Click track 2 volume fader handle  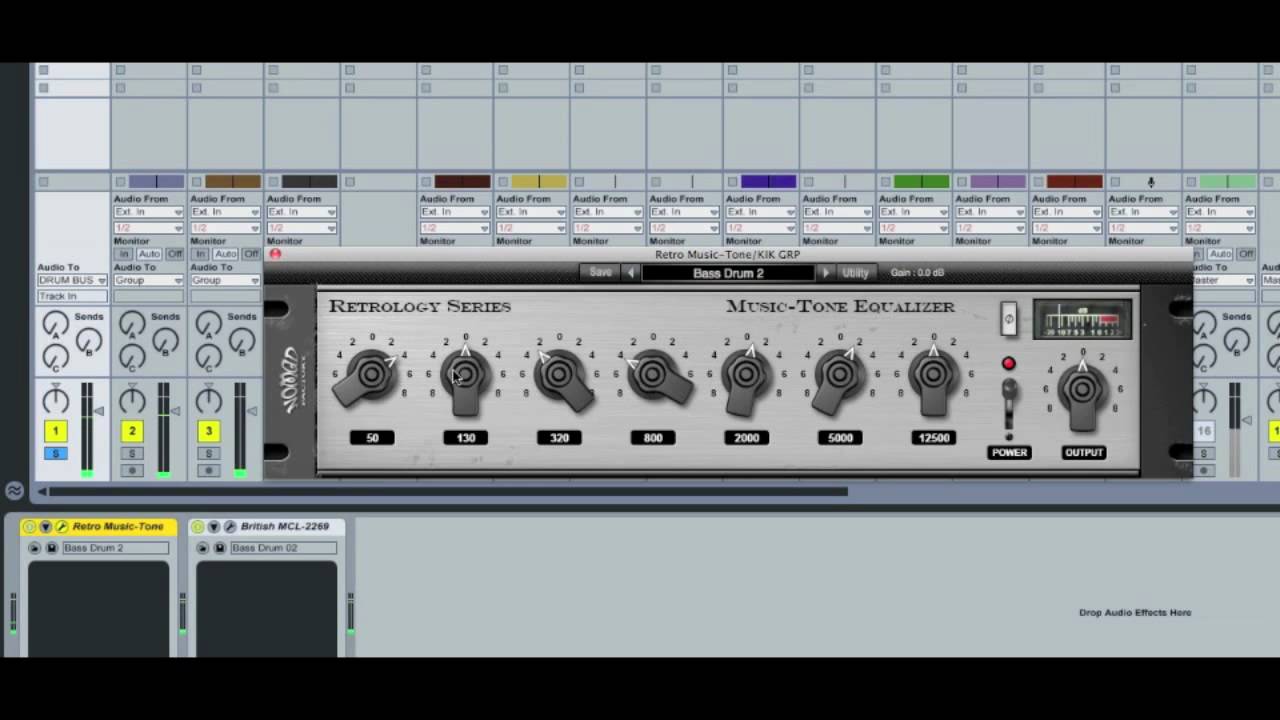point(175,411)
